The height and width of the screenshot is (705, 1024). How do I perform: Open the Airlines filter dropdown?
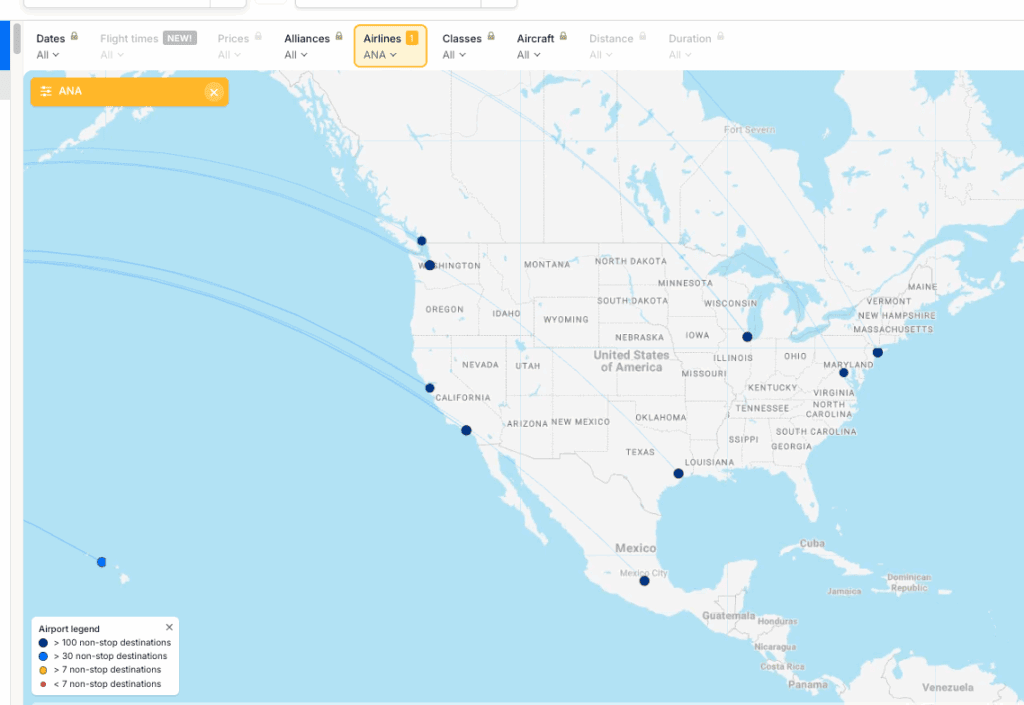[390, 46]
